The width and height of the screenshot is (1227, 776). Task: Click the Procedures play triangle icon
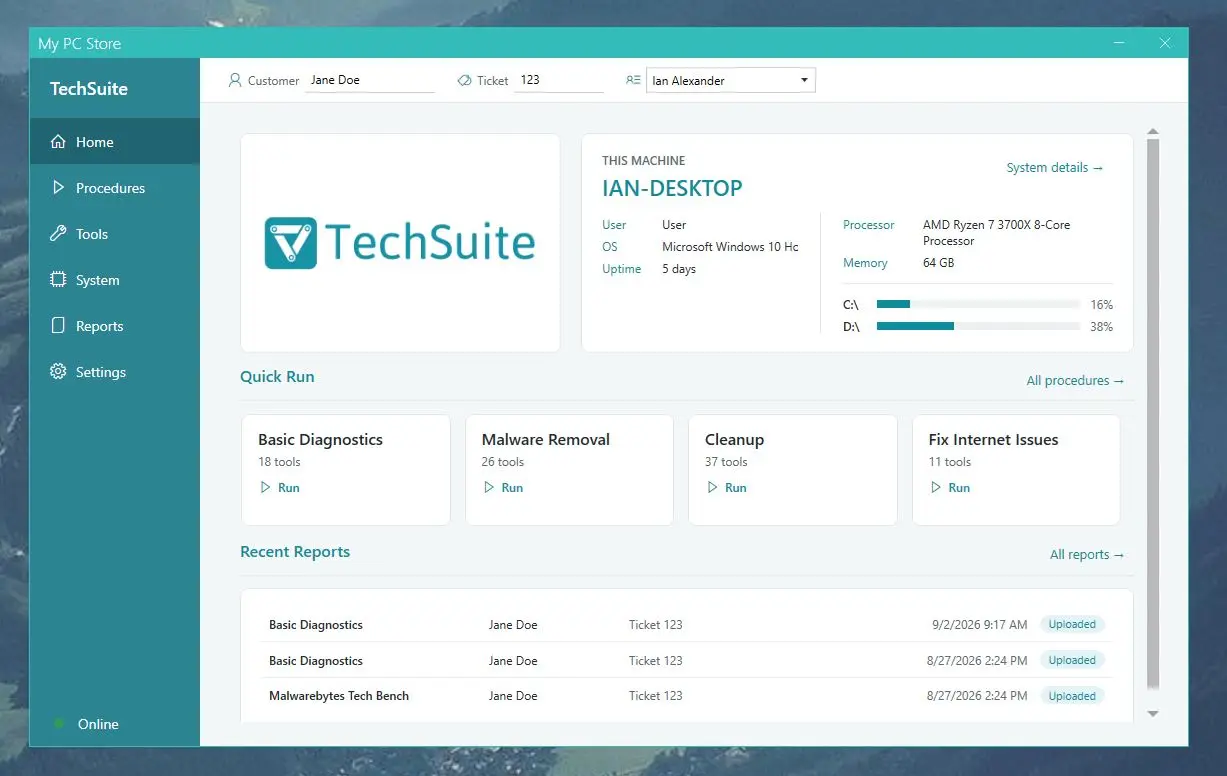point(58,188)
